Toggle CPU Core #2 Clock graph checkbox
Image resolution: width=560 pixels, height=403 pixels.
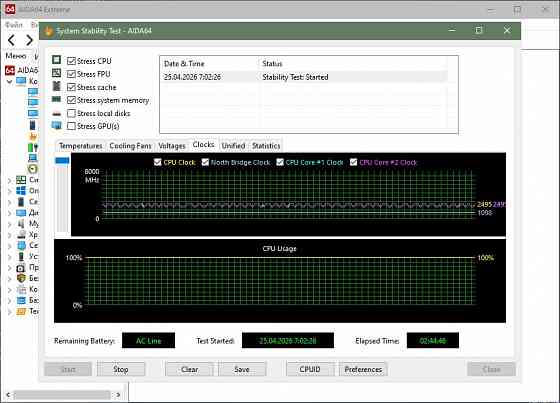(x=354, y=162)
